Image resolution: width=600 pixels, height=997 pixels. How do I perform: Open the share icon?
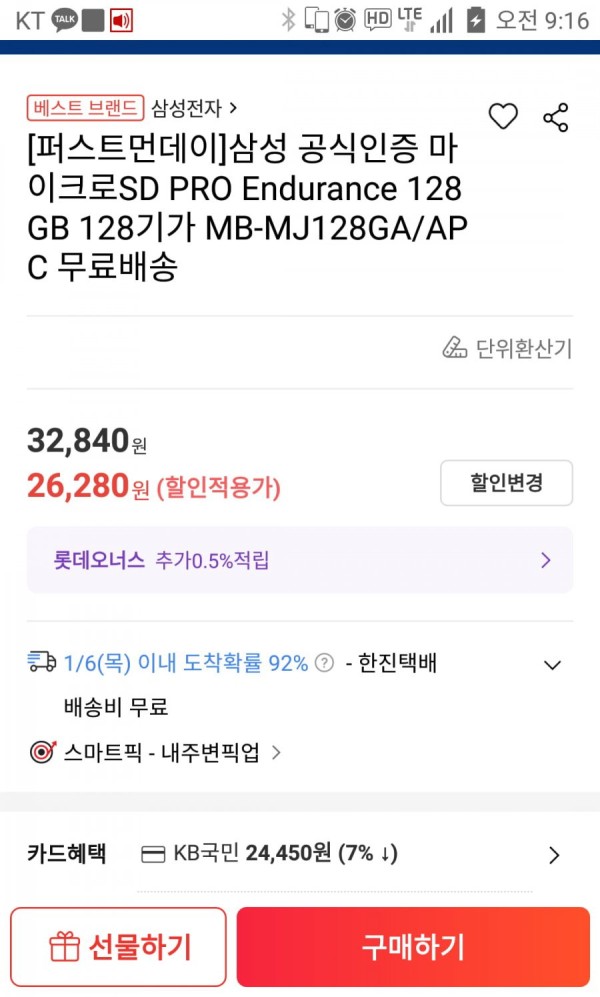coord(556,118)
